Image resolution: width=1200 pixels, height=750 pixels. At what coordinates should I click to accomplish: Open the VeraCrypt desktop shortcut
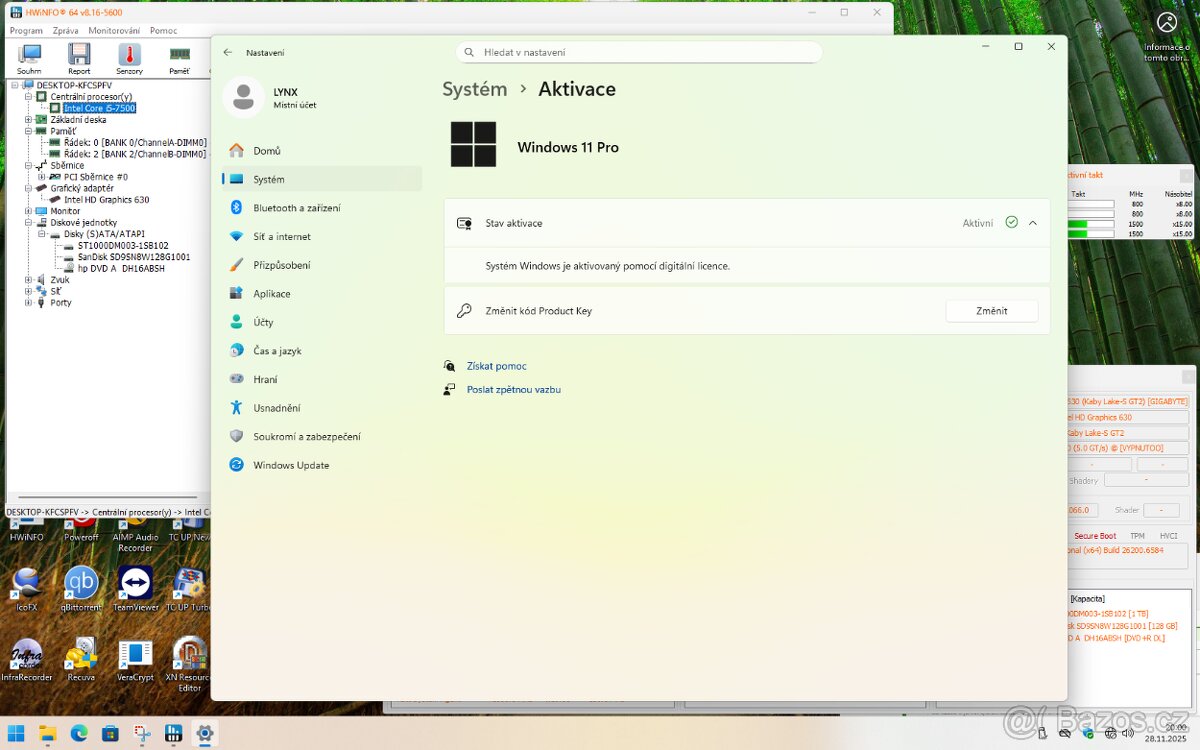pyautogui.click(x=135, y=657)
